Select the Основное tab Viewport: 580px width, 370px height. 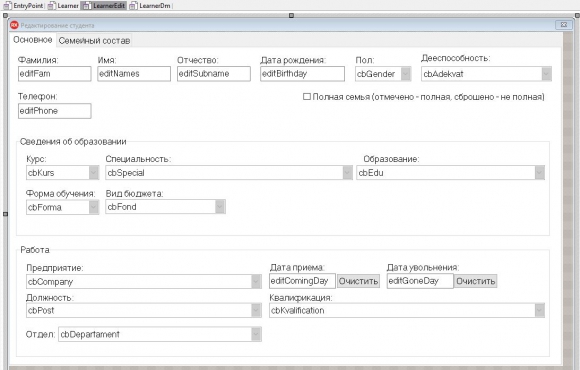[33, 40]
